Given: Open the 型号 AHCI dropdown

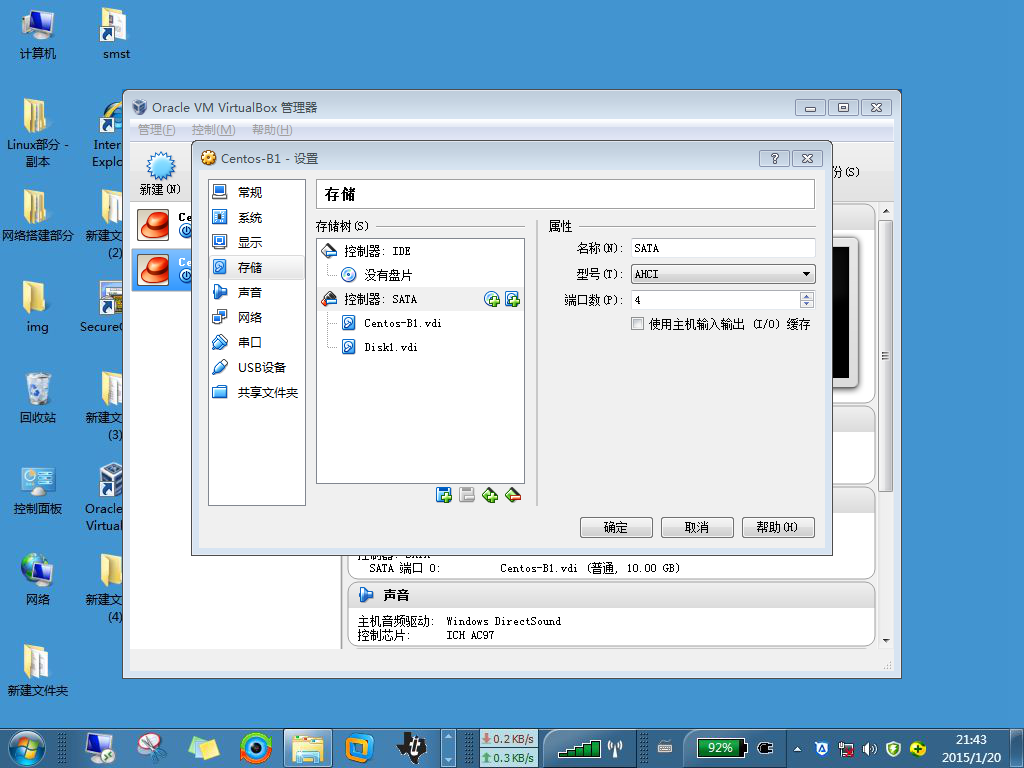Looking at the screenshot, I should pos(723,274).
